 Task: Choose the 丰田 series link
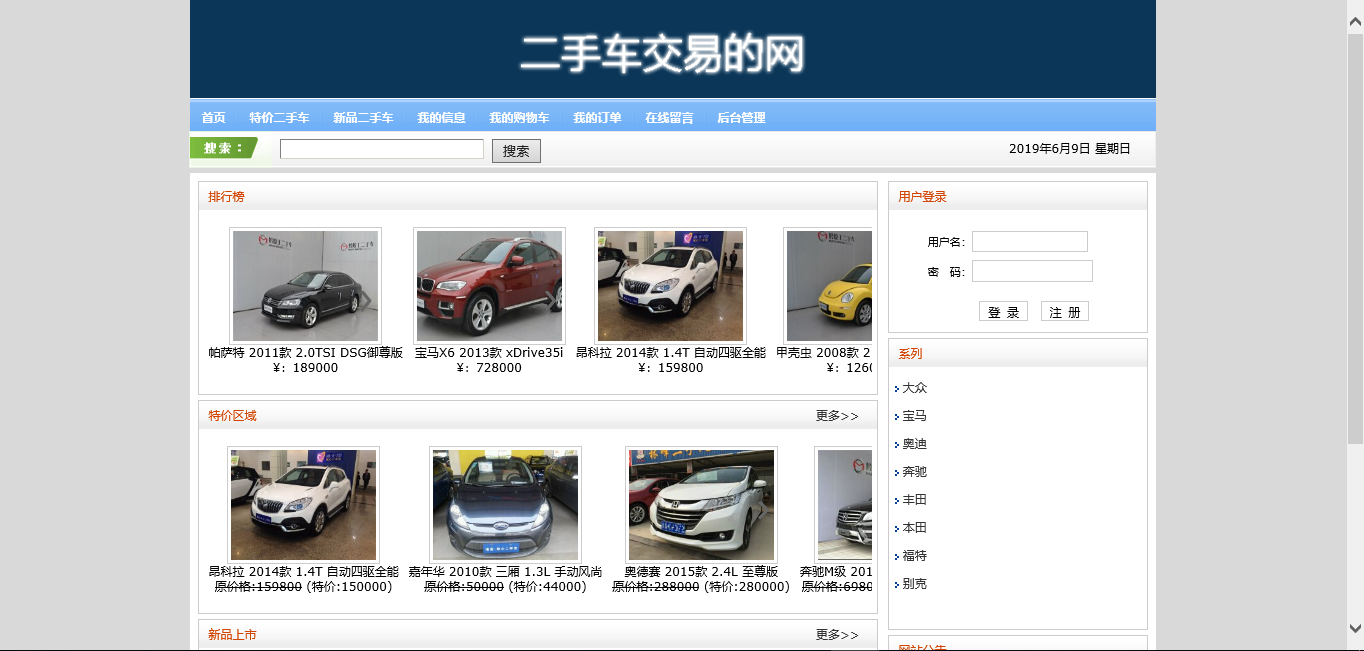click(914, 500)
